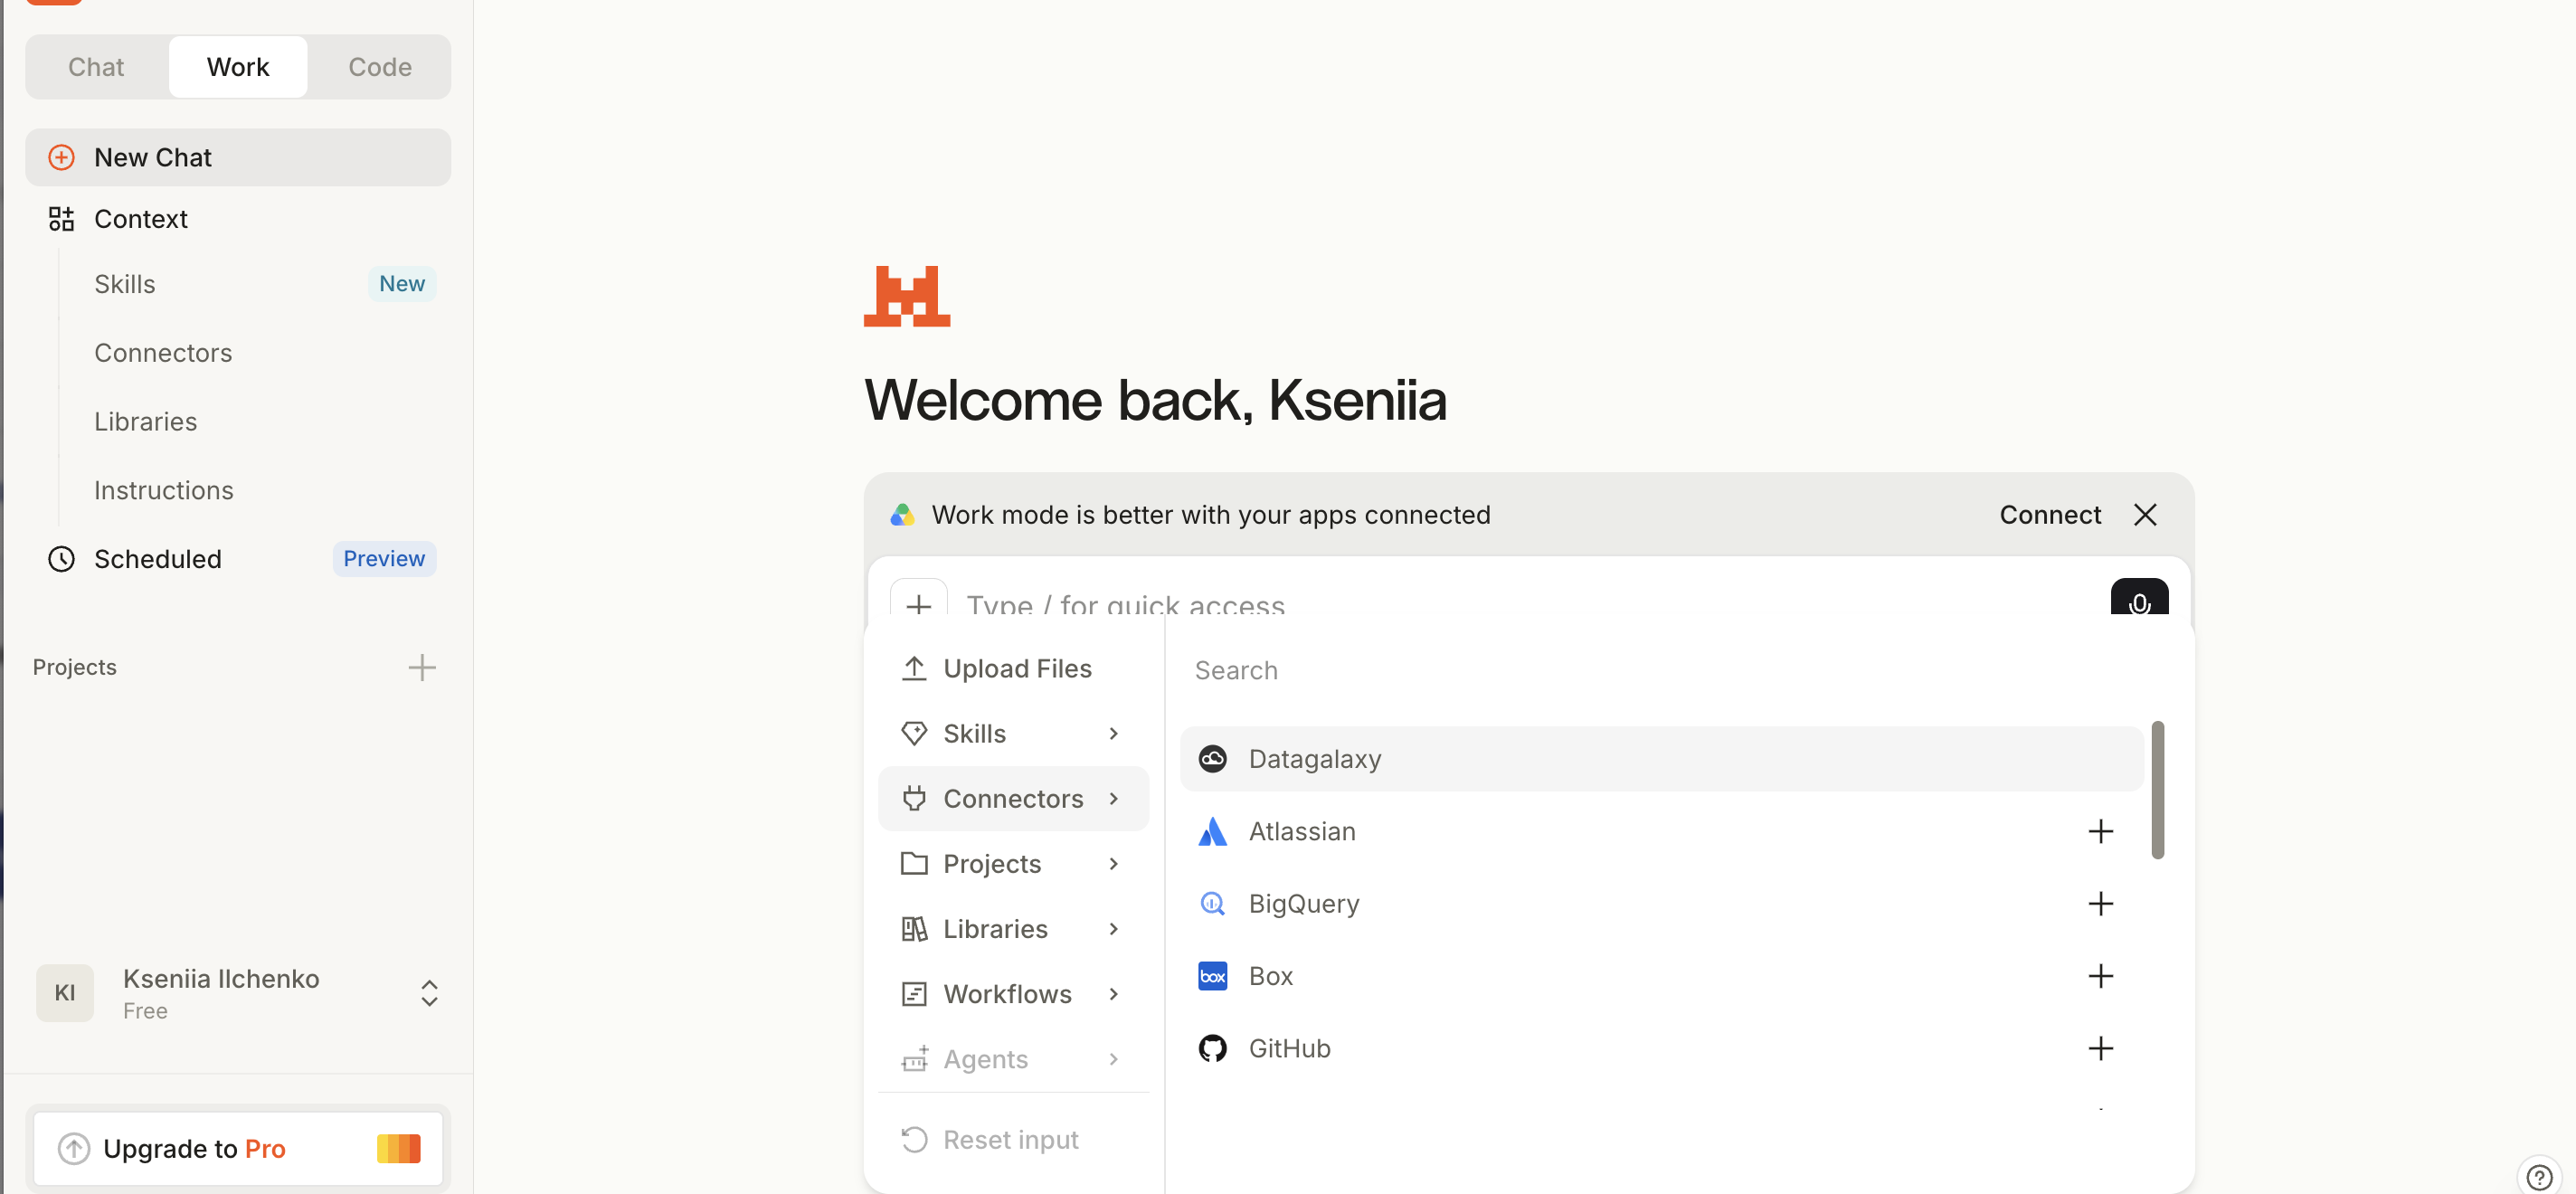This screenshot has height=1194, width=2576.
Task: Click the KI user avatar
Action: tap(65, 993)
